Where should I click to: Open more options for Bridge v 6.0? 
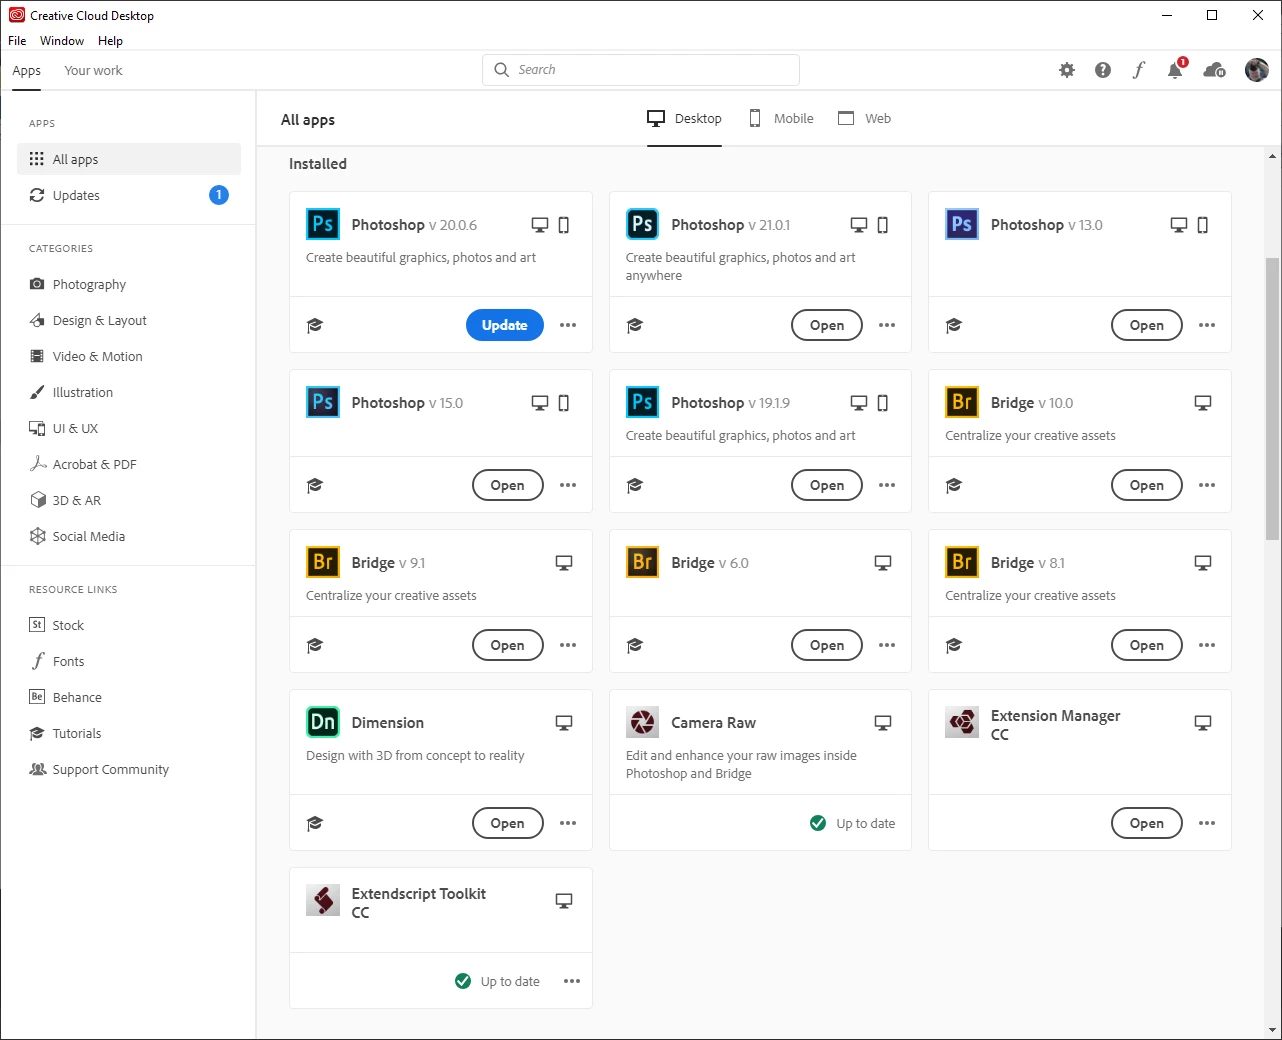(x=887, y=645)
